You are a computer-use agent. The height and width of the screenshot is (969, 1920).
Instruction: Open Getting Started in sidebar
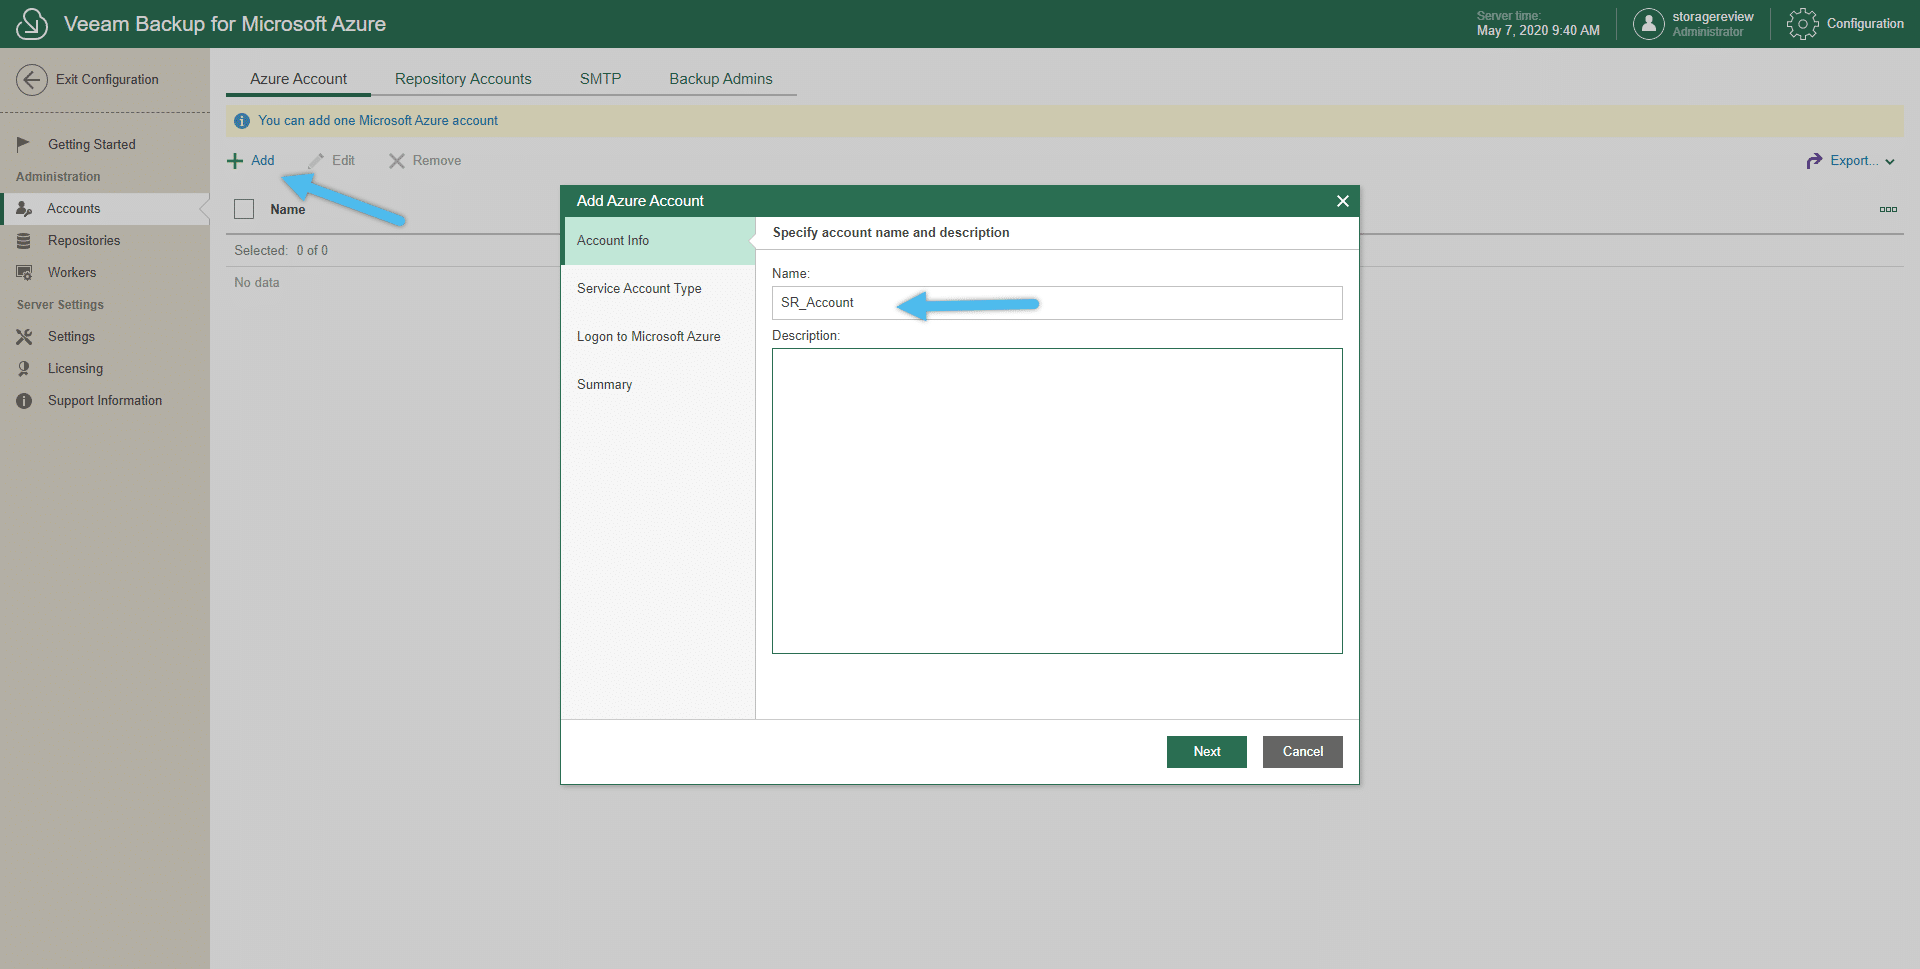[x=105, y=145]
